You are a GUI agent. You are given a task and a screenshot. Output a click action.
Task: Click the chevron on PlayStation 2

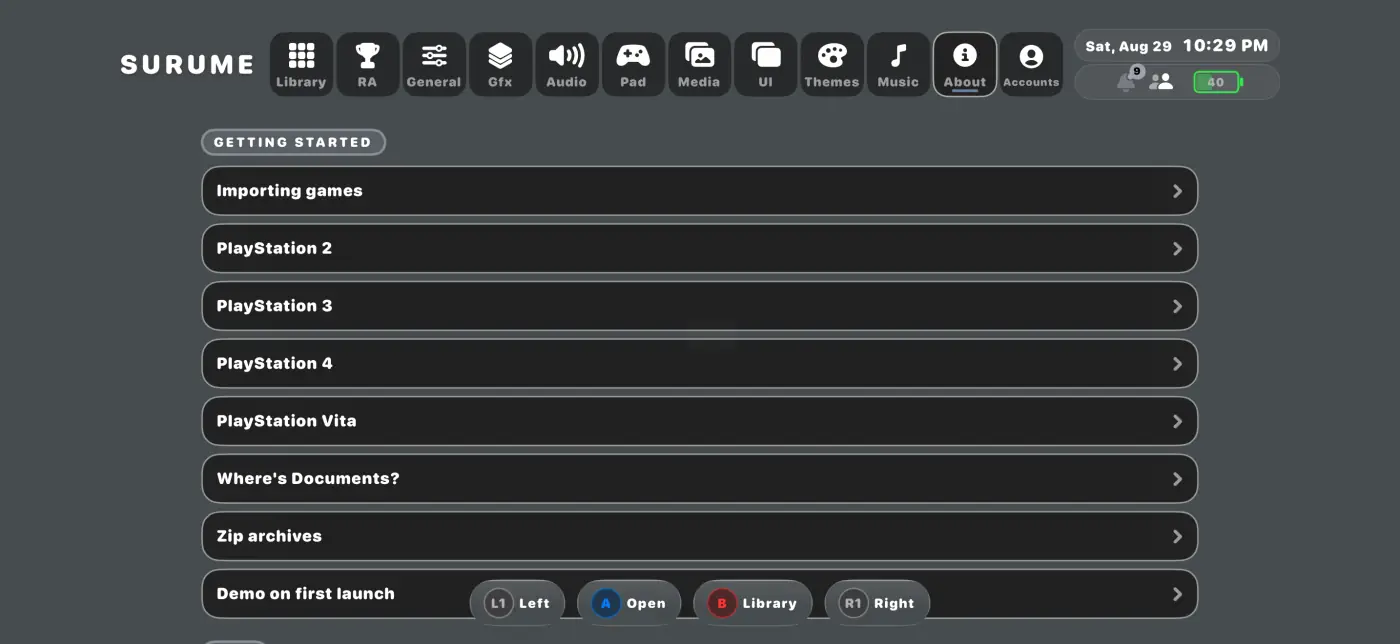pos(1177,249)
